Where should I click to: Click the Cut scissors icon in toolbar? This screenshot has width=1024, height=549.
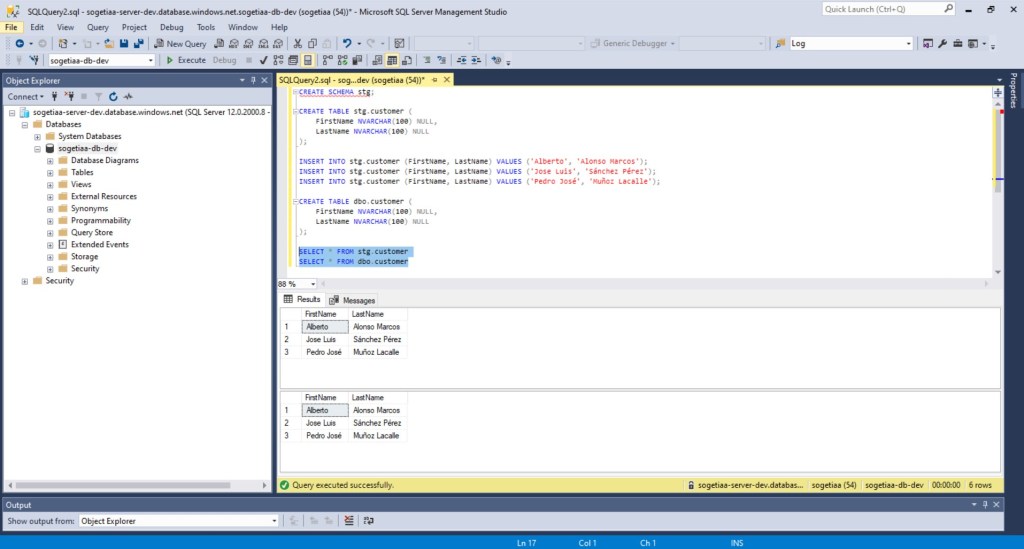pos(298,44)
